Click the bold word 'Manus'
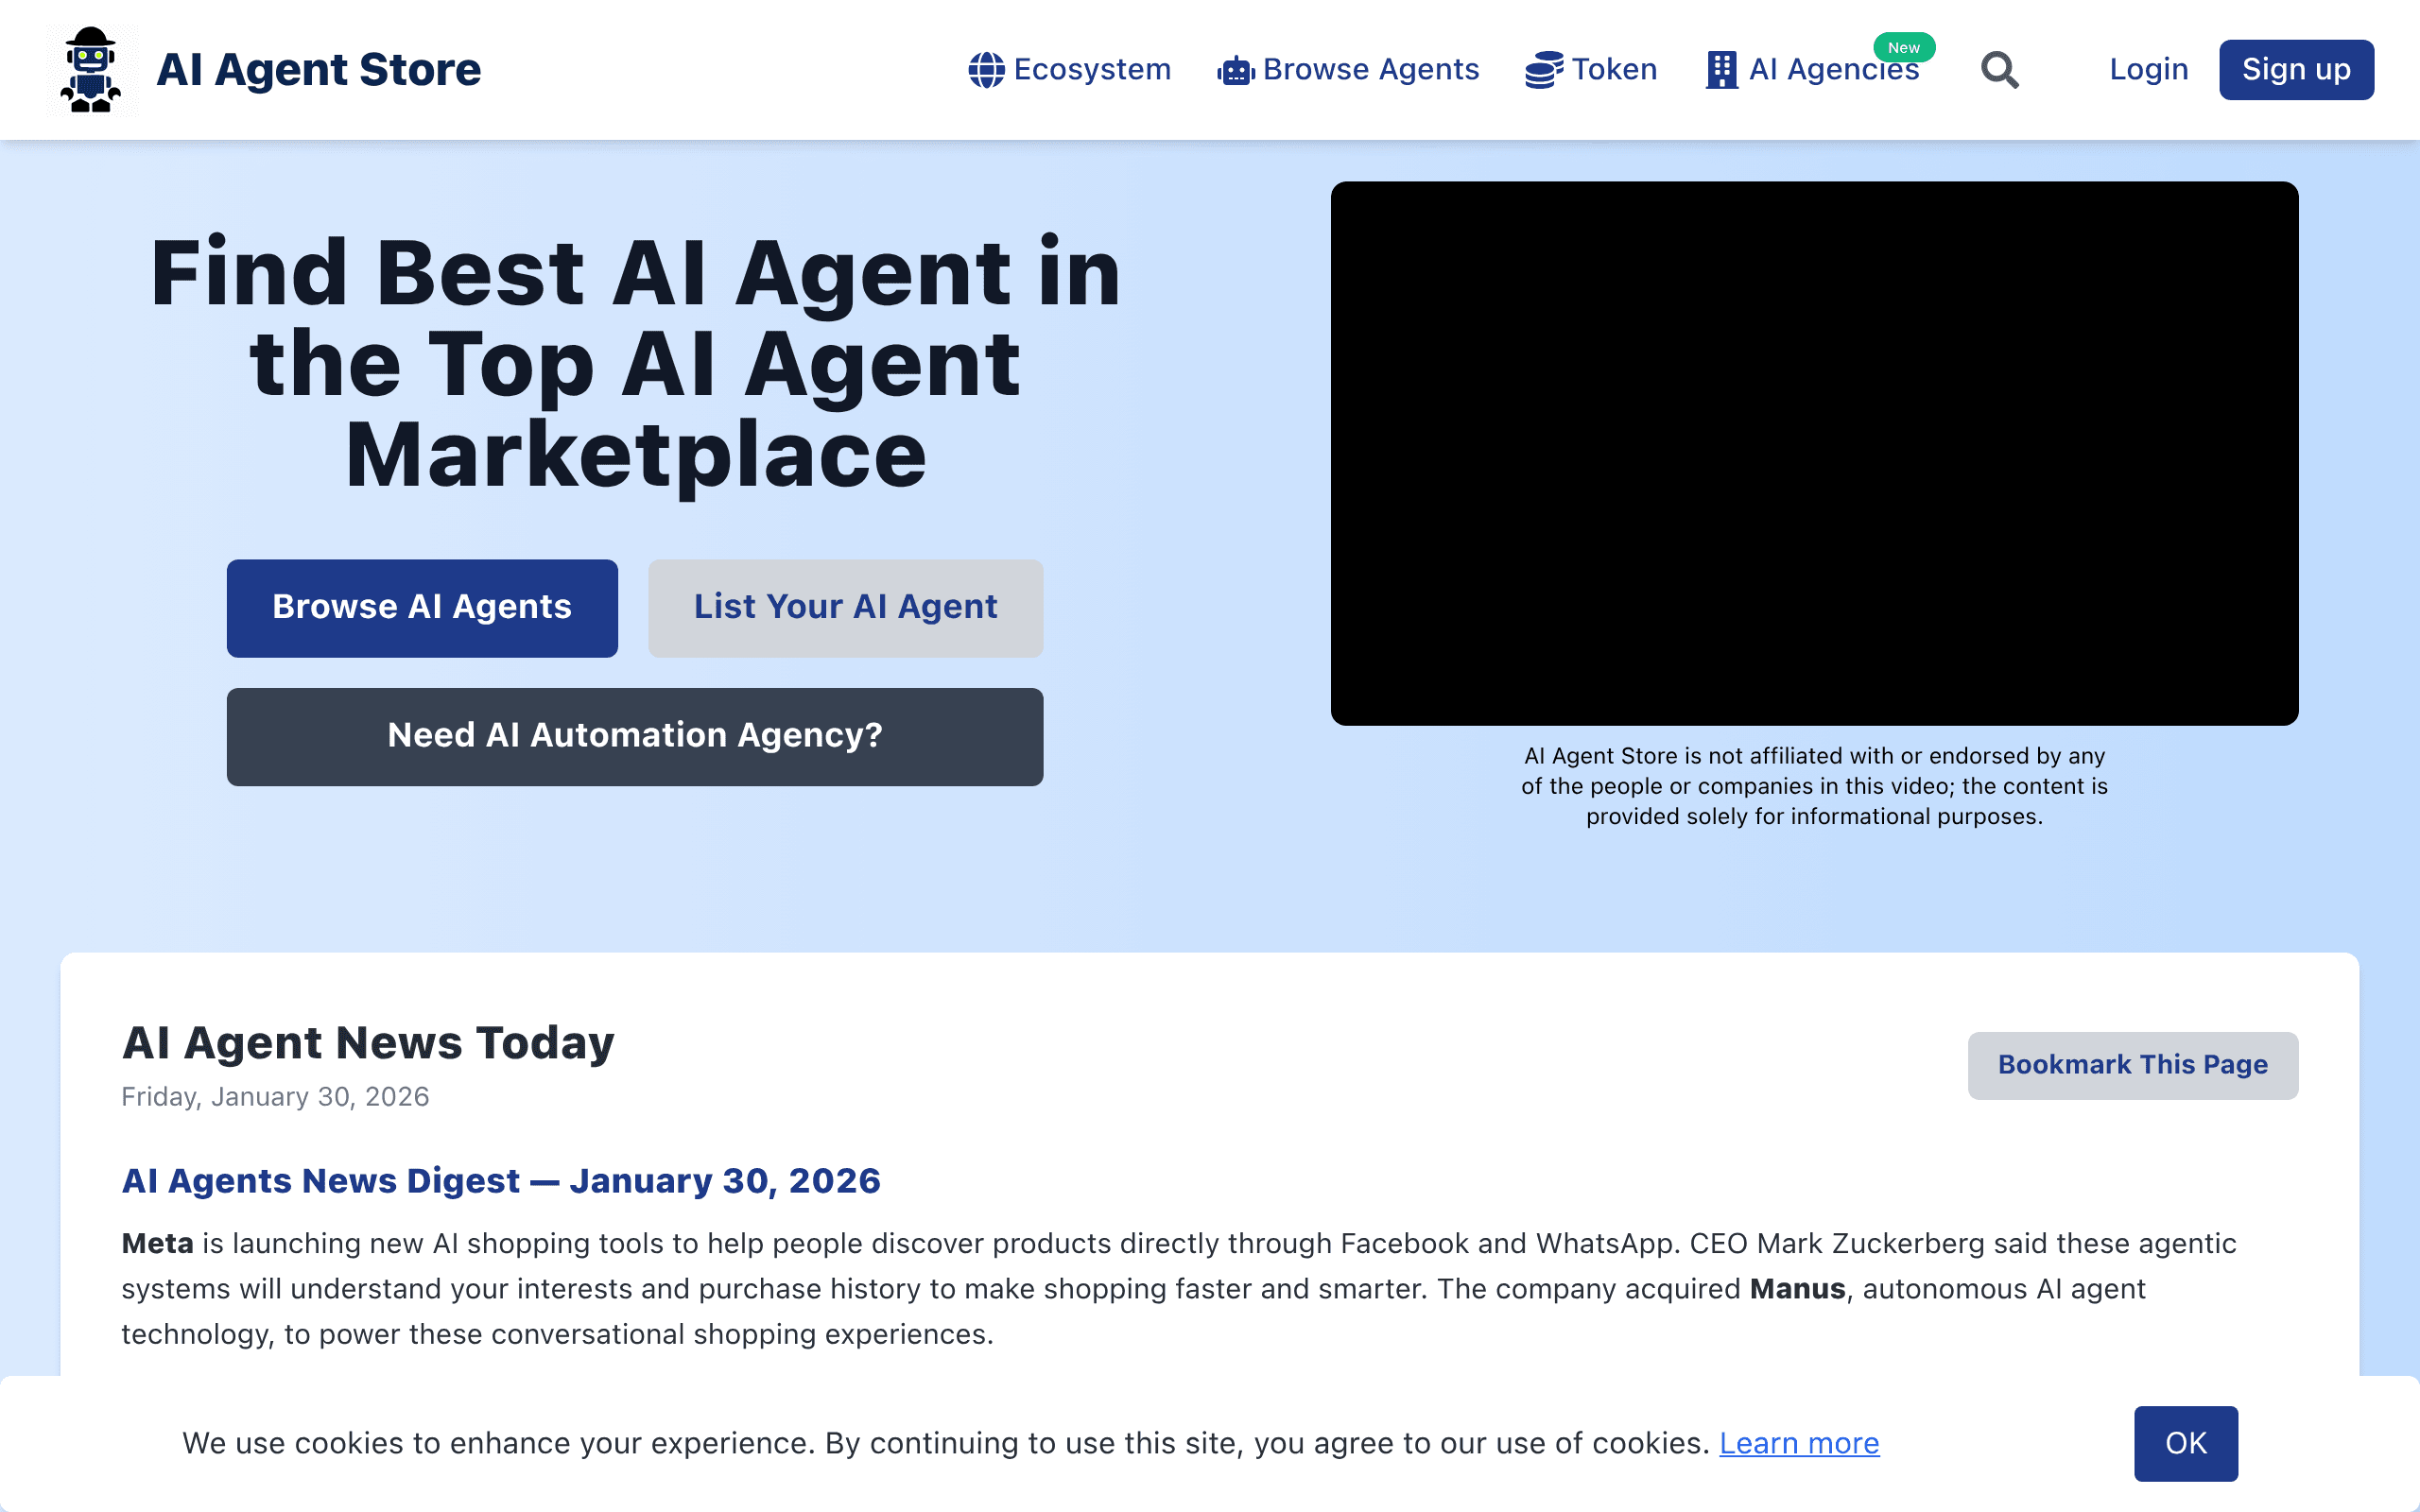The image size is (2420, 1512). 1797,1289
